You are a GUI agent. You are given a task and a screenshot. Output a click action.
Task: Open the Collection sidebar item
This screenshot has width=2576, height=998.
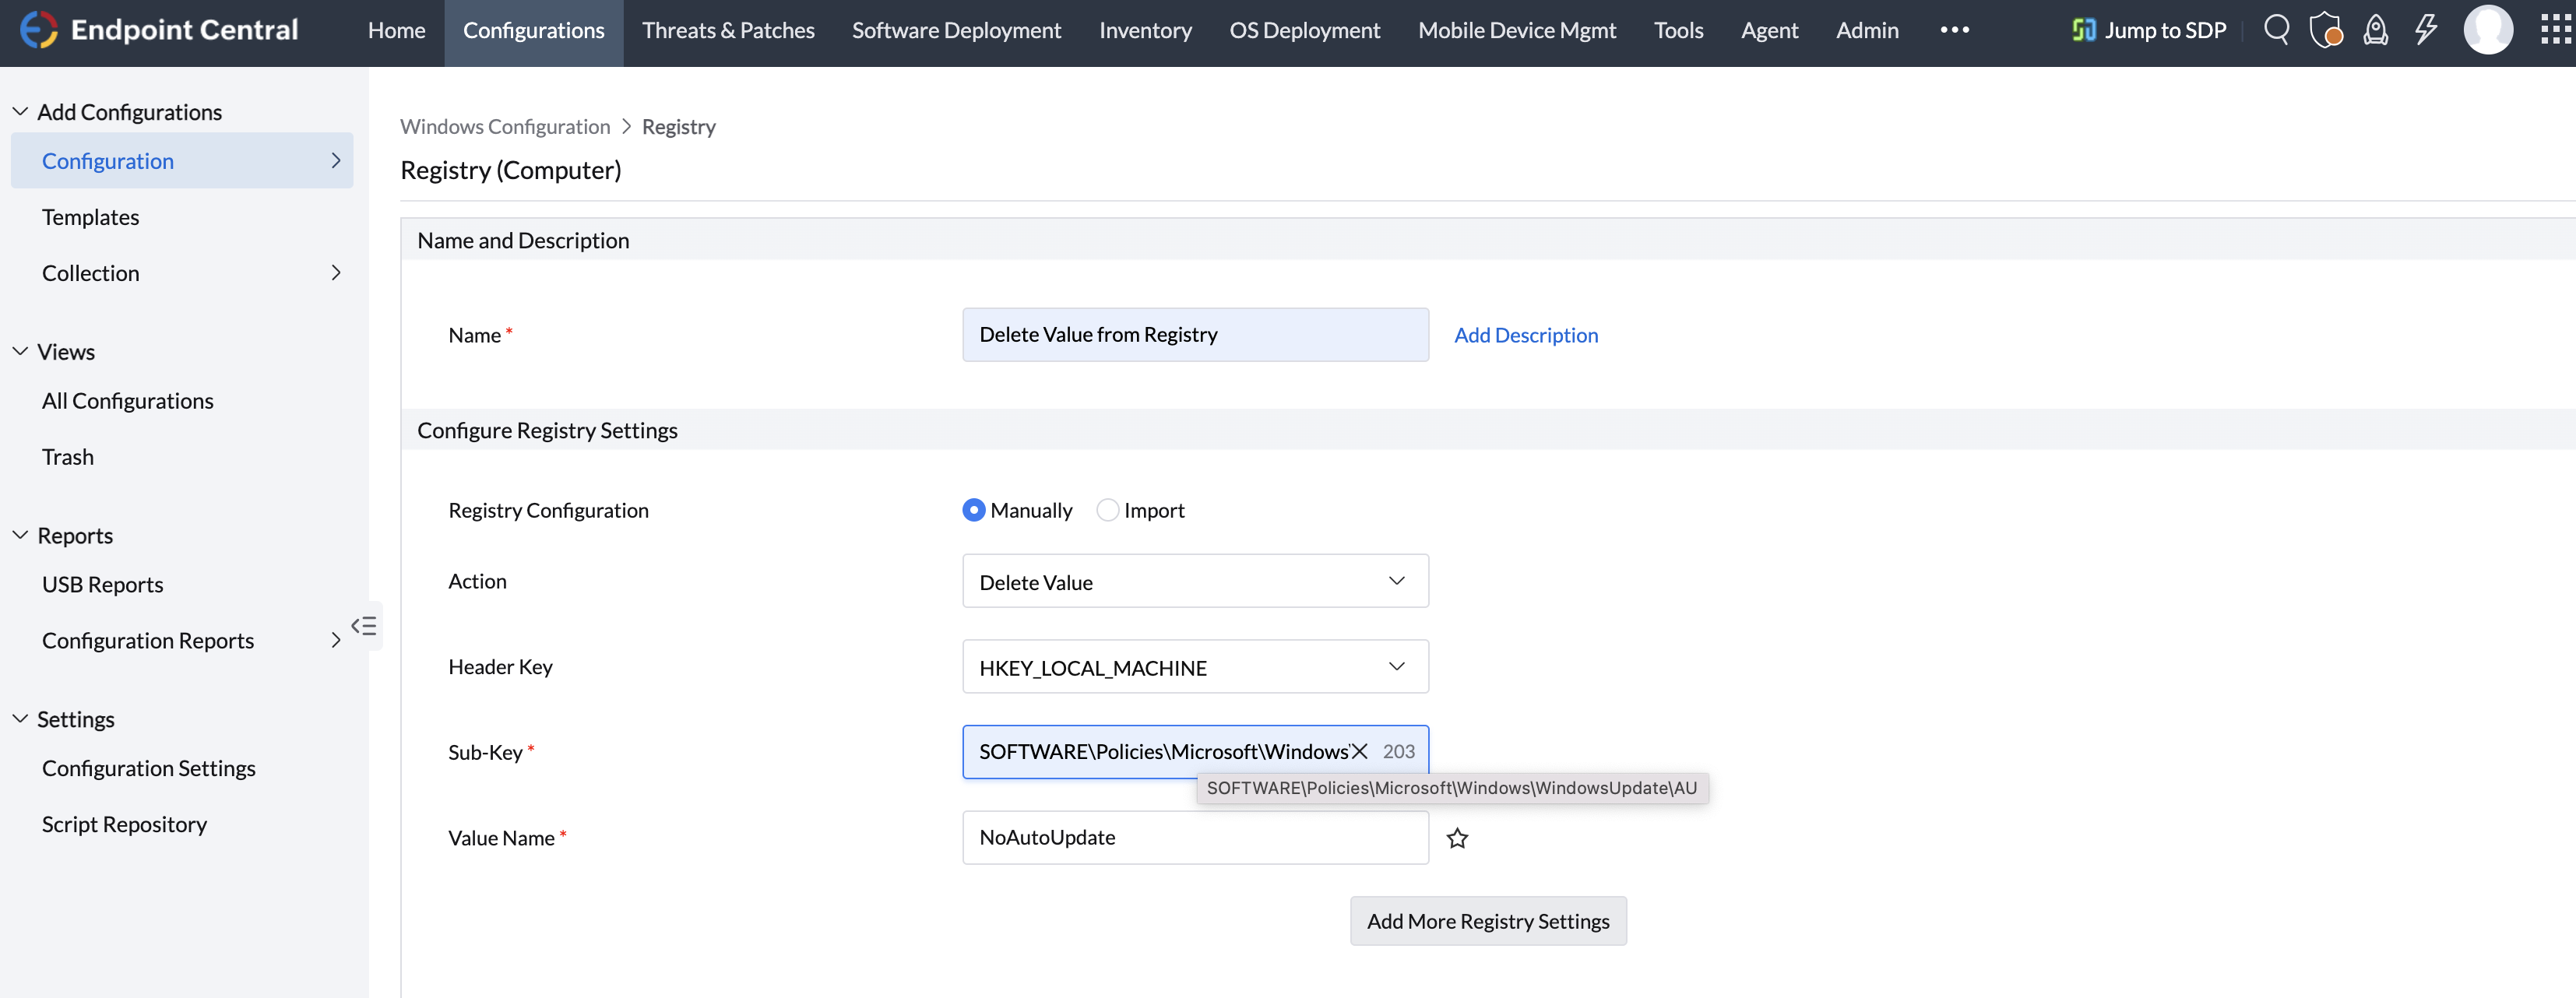(91, 272)
